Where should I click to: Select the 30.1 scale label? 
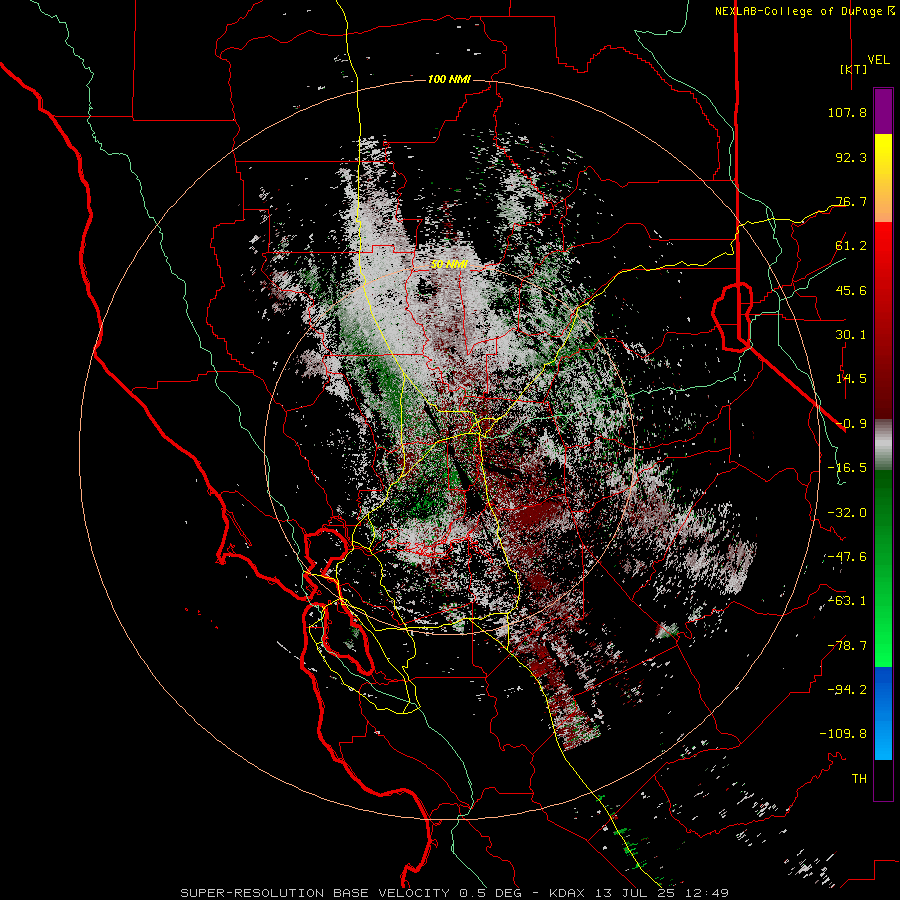[851, 335]
